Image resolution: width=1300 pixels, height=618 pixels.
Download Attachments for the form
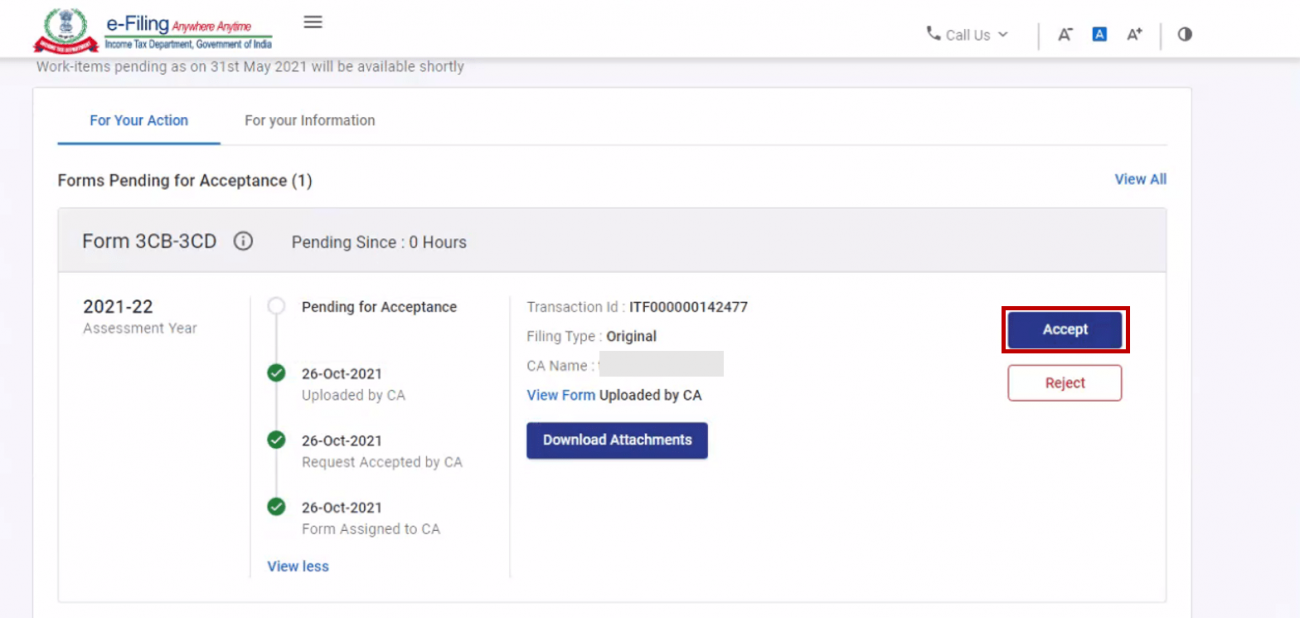pyautogui.click(x=617, y=440)
